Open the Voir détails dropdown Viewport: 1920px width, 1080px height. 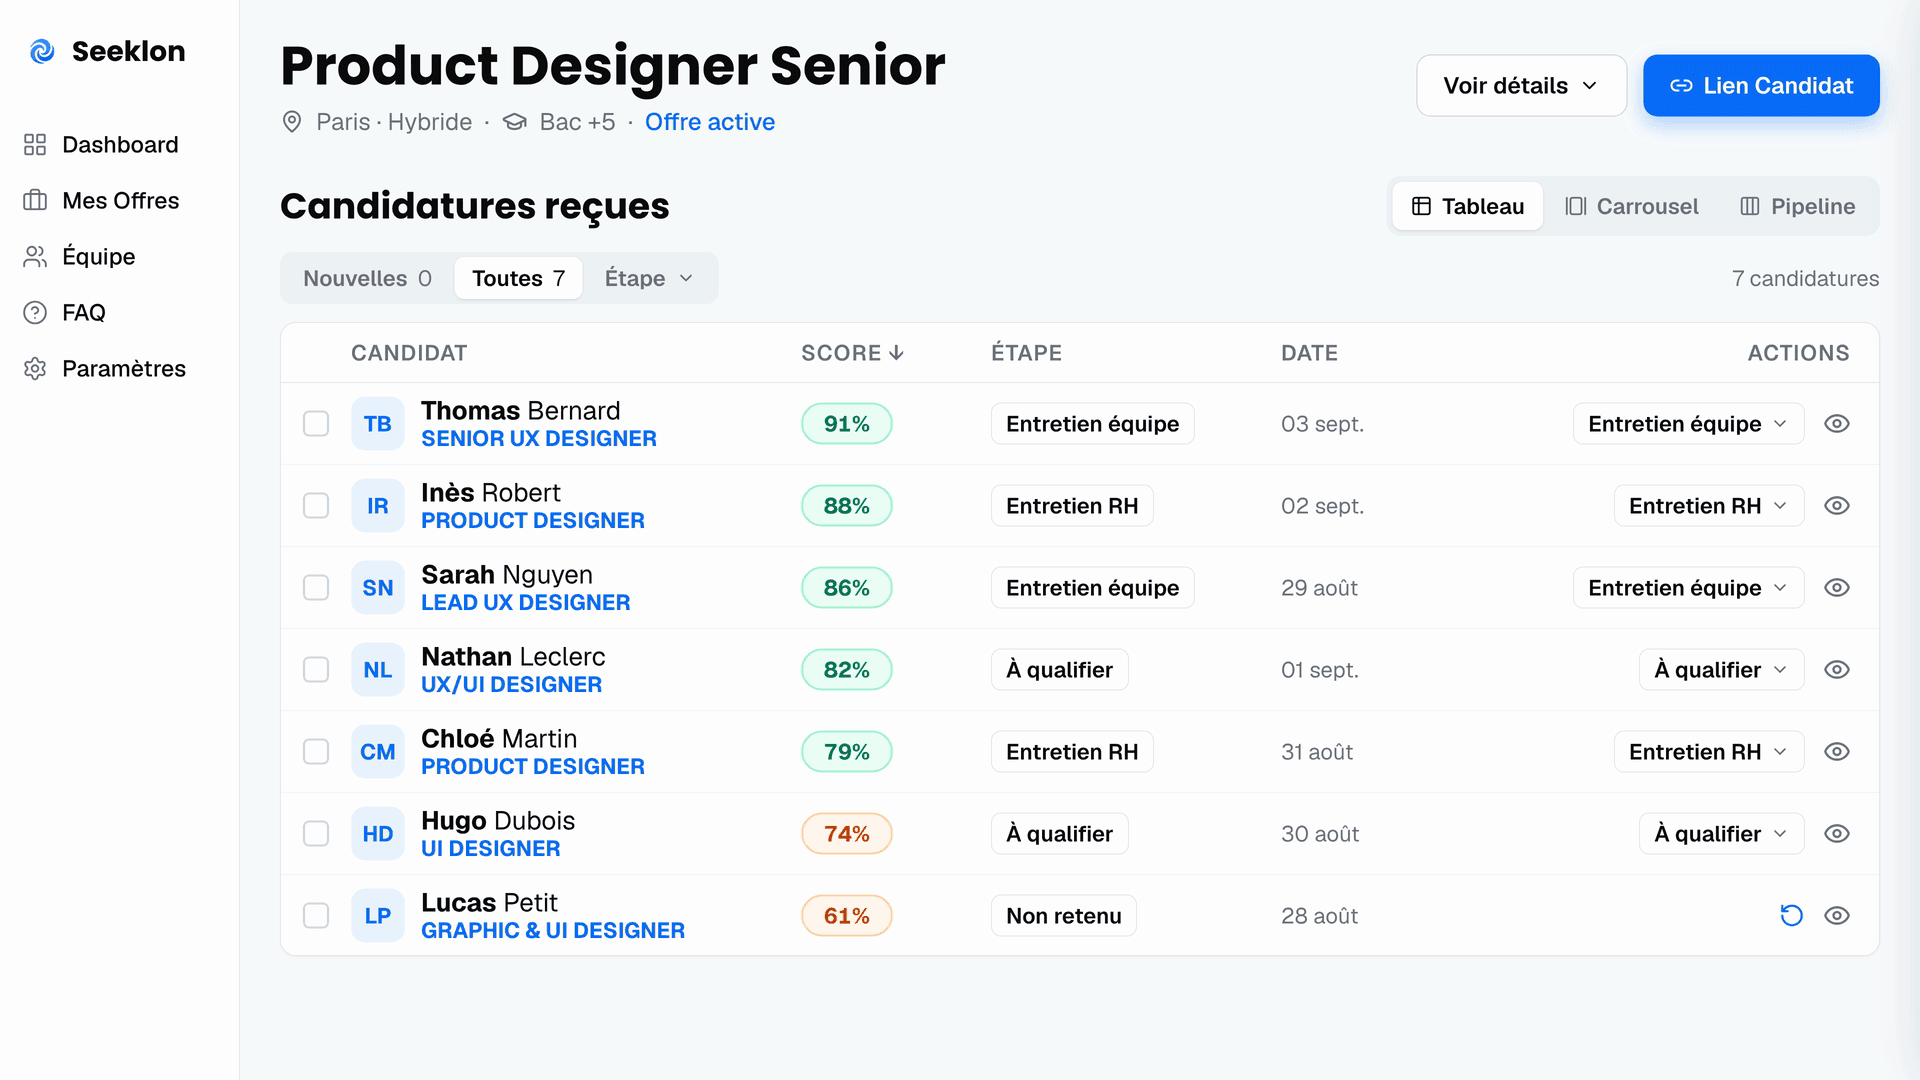[x=1521, y=86]
